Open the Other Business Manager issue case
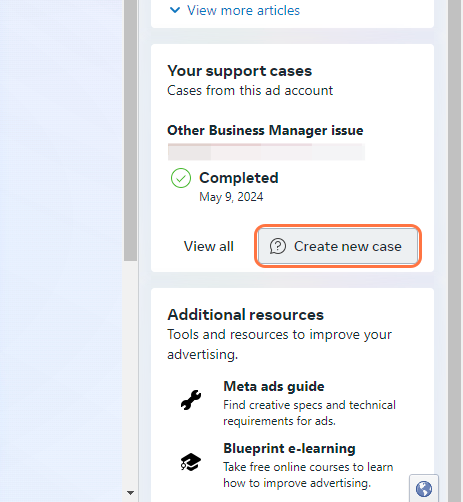The height and width of the screenshot is (502, 463). click(265, 130)
